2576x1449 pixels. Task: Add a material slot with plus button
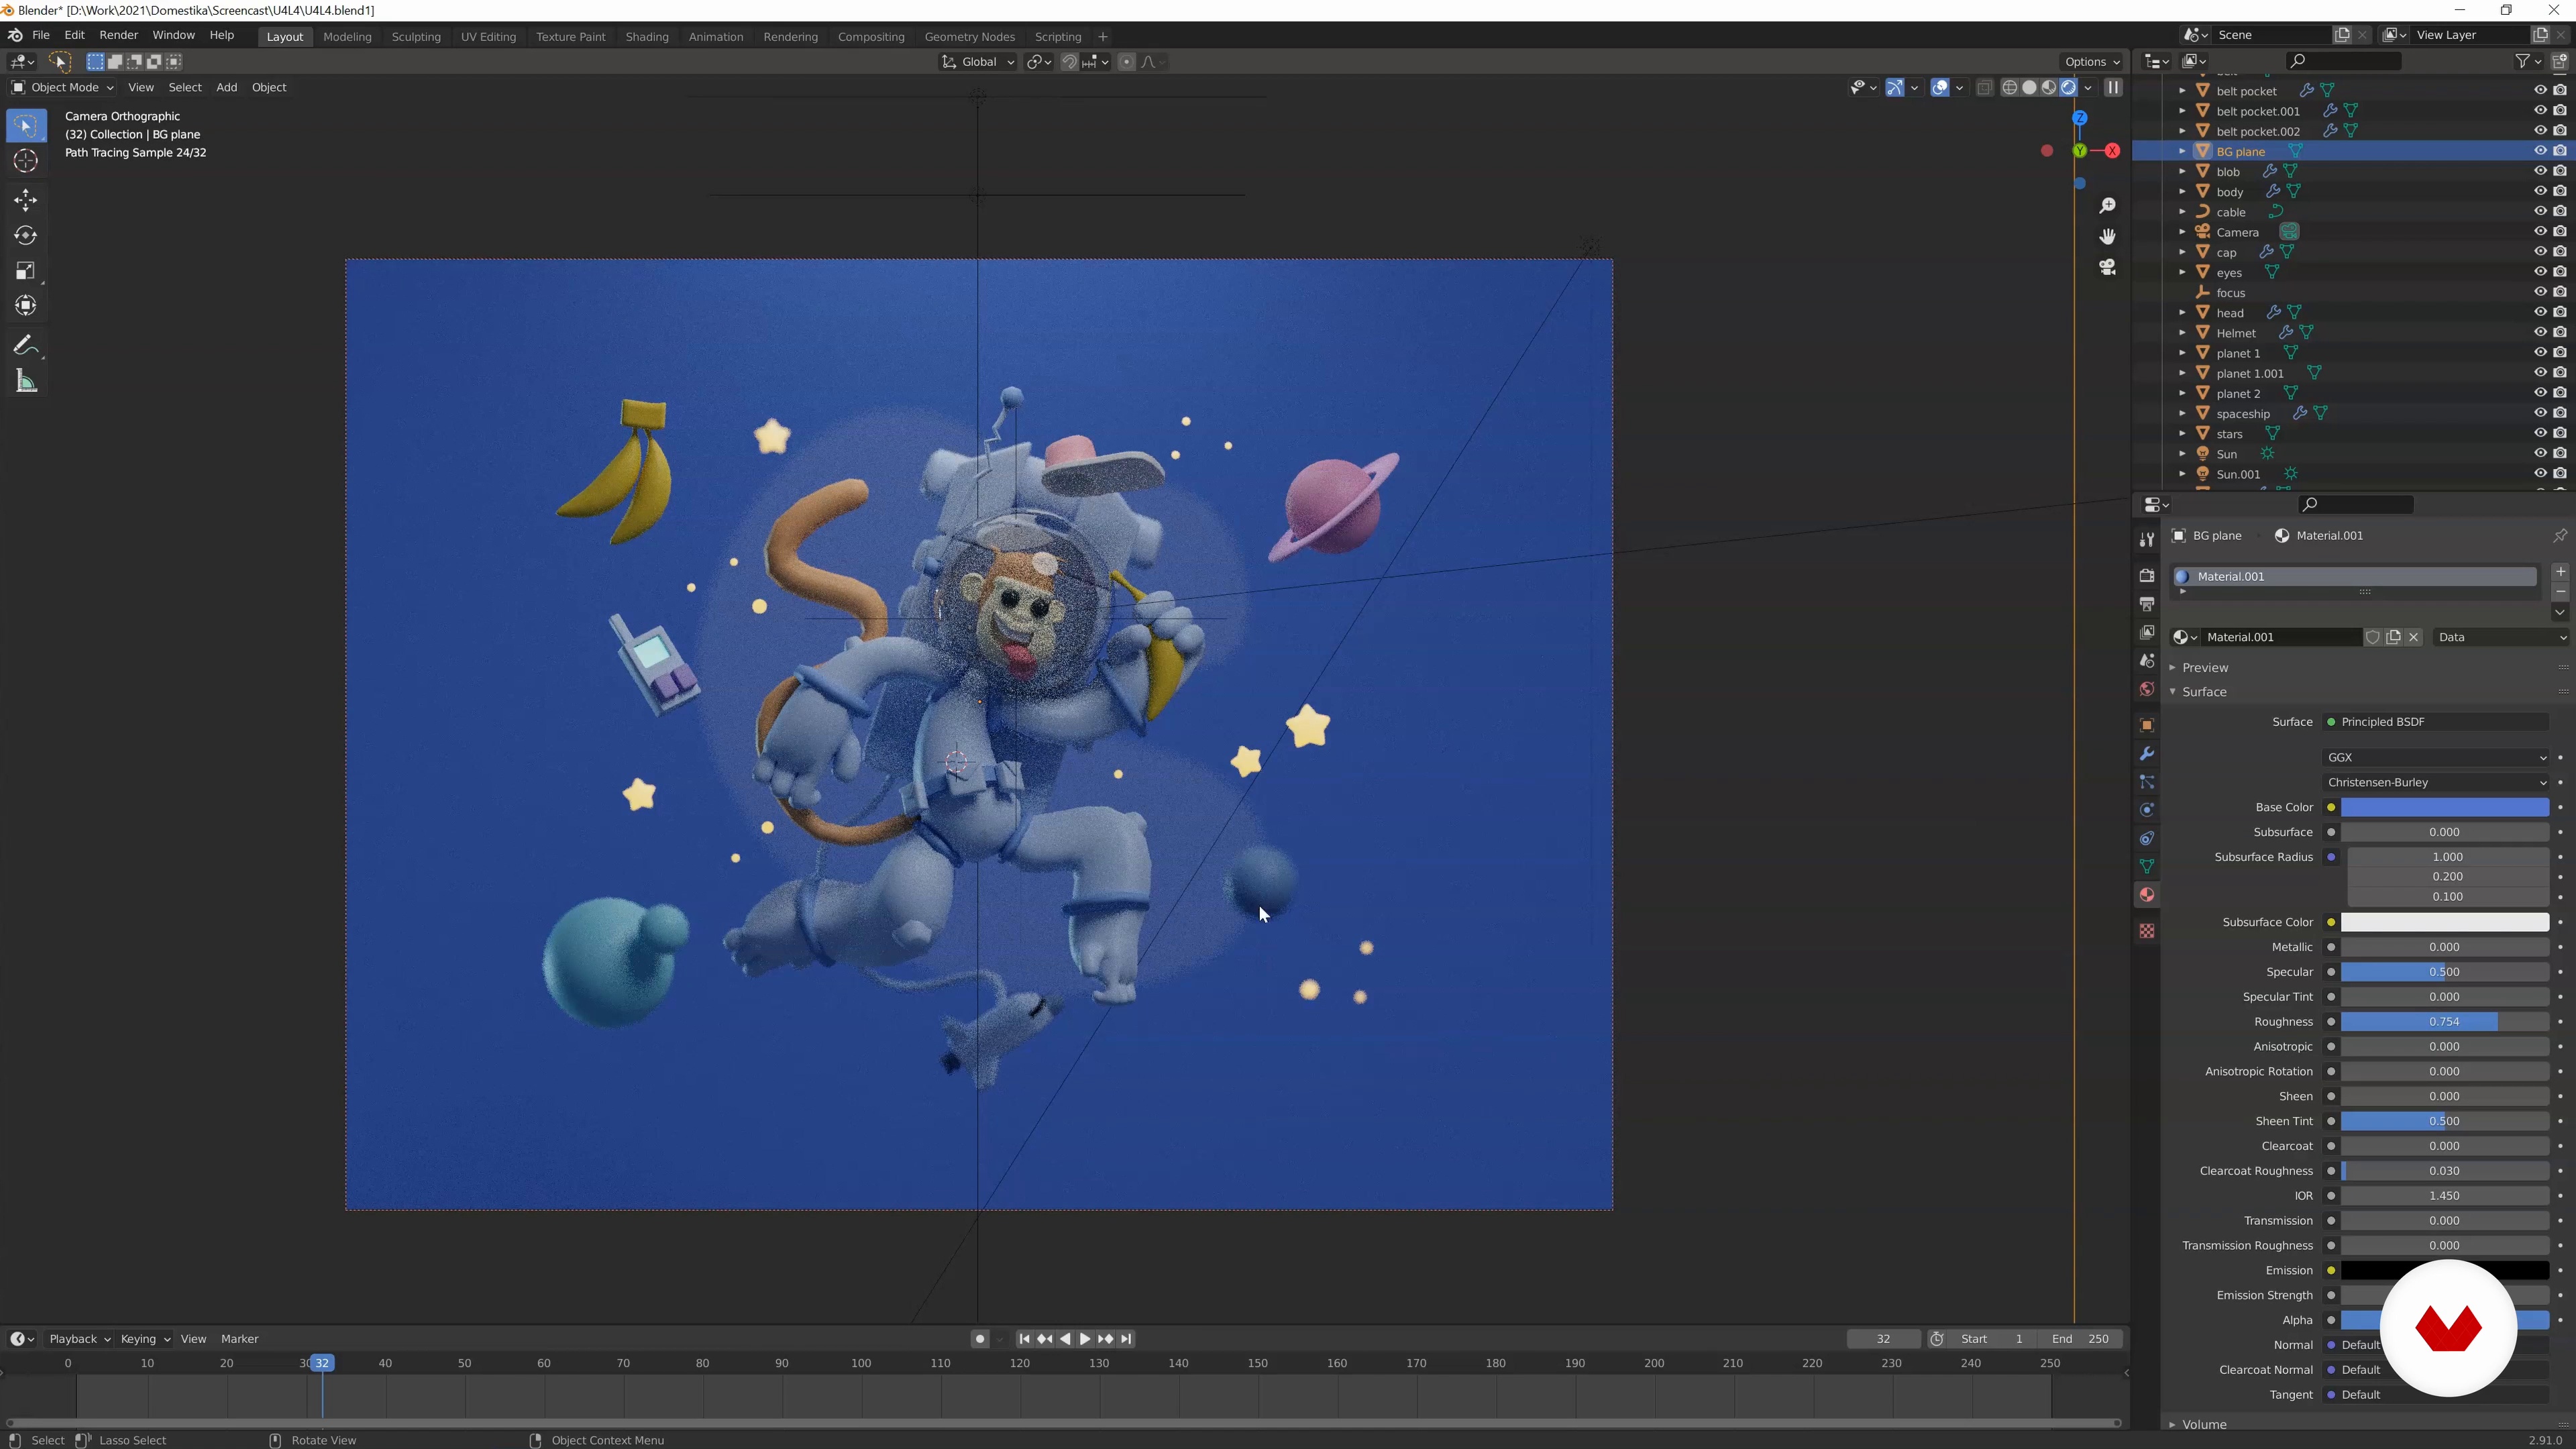[x=2560, y=572]
